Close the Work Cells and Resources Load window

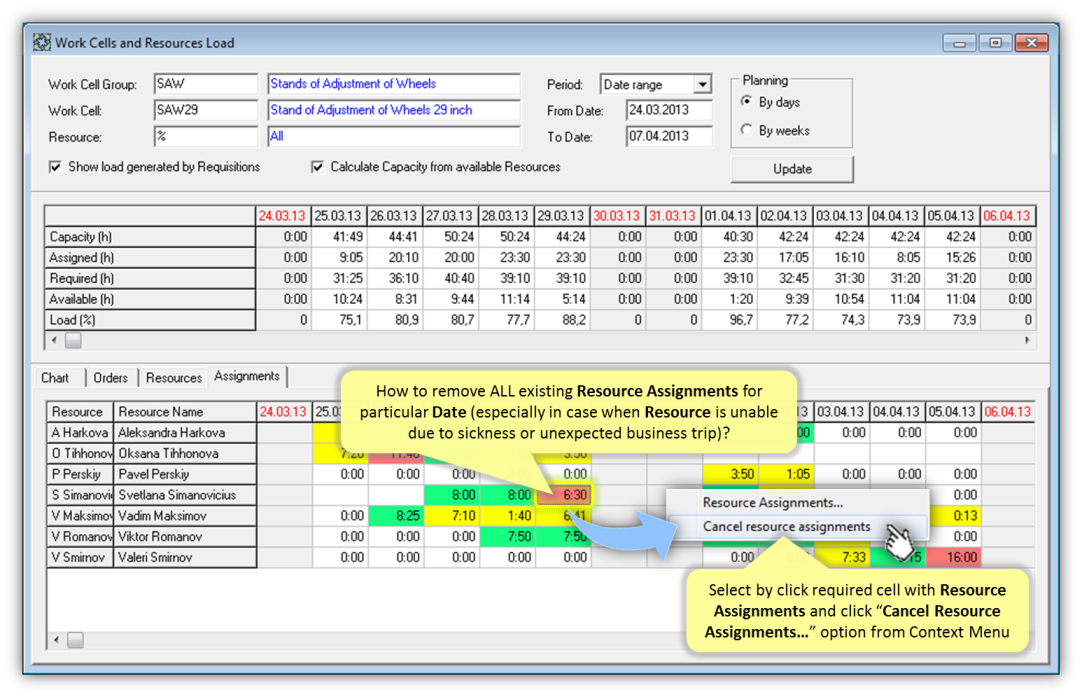click(x=1032, y=43)
